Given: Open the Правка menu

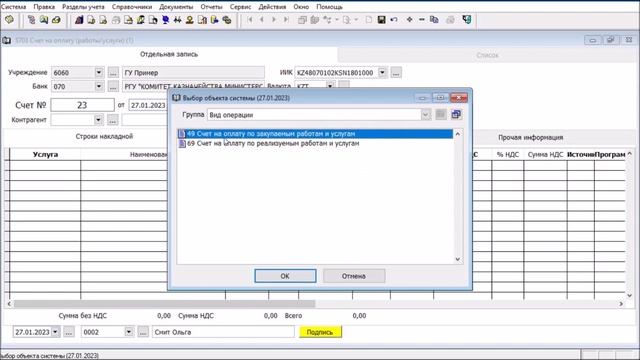Looking at the screenshot, I should pos(44,7).
